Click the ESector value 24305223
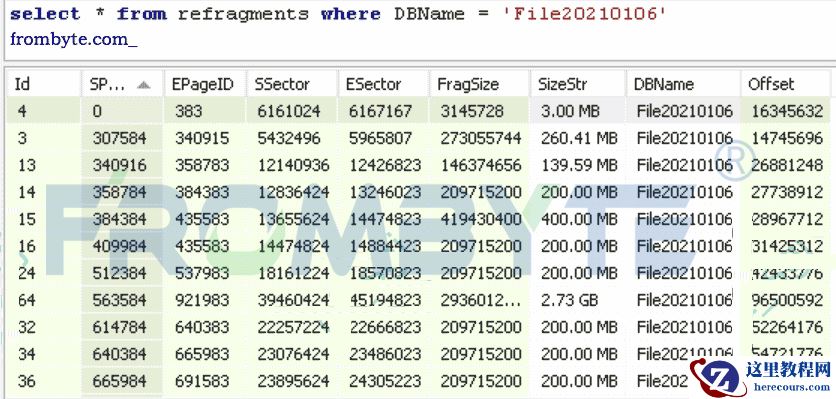Screen dimensions: 836x399 [x=385, y=381]
